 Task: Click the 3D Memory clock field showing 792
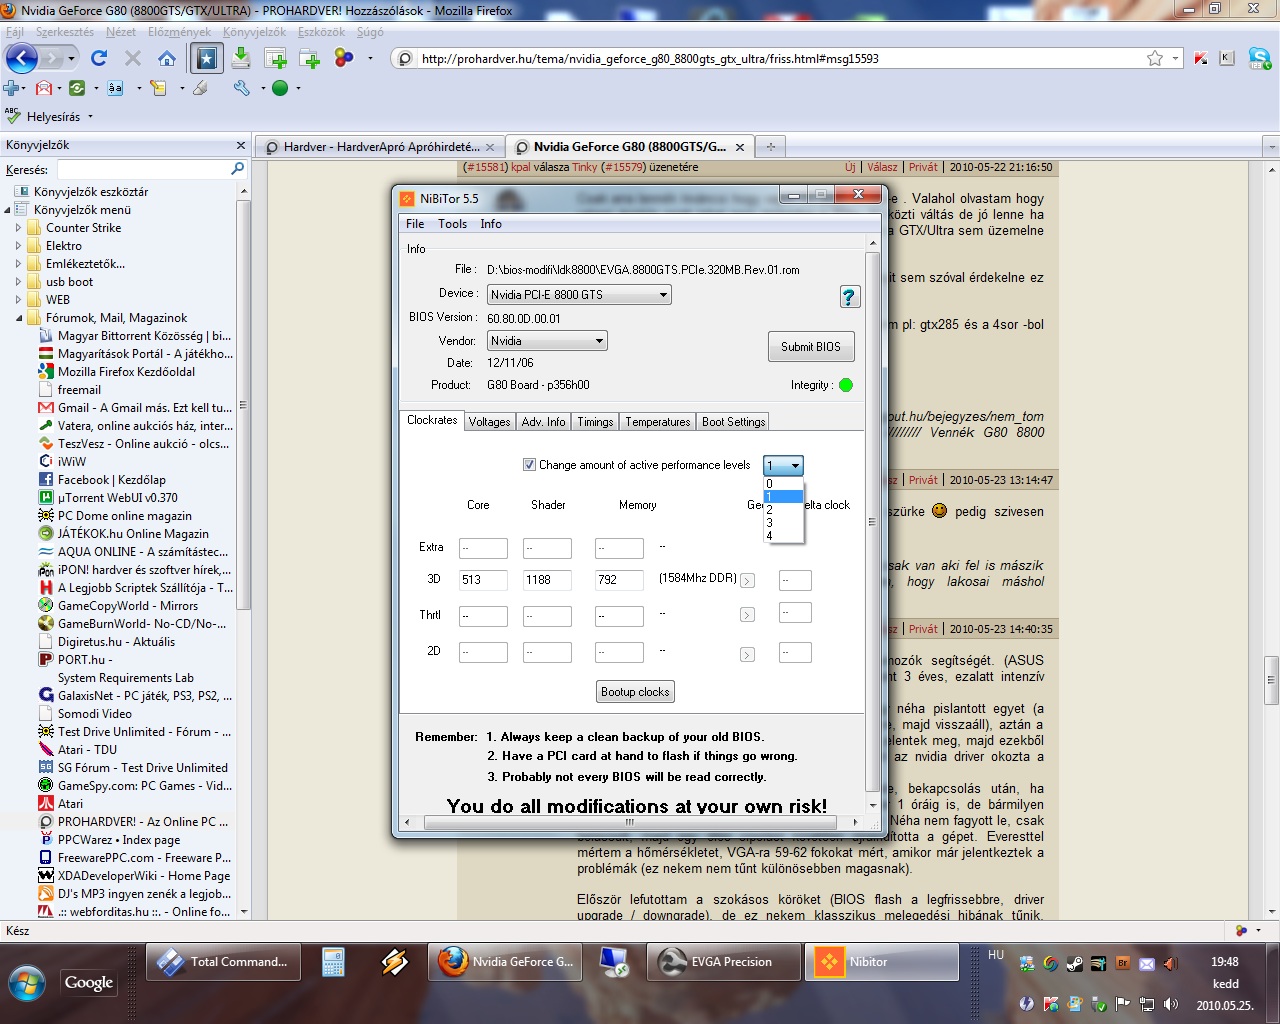pyautogui.click(x=619, y=580)
